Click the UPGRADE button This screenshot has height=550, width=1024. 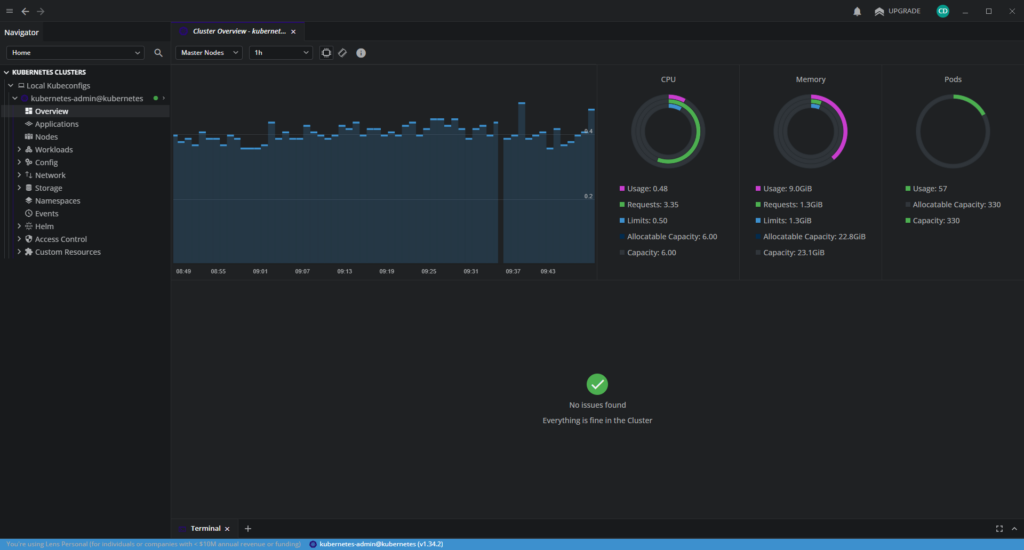897,11
